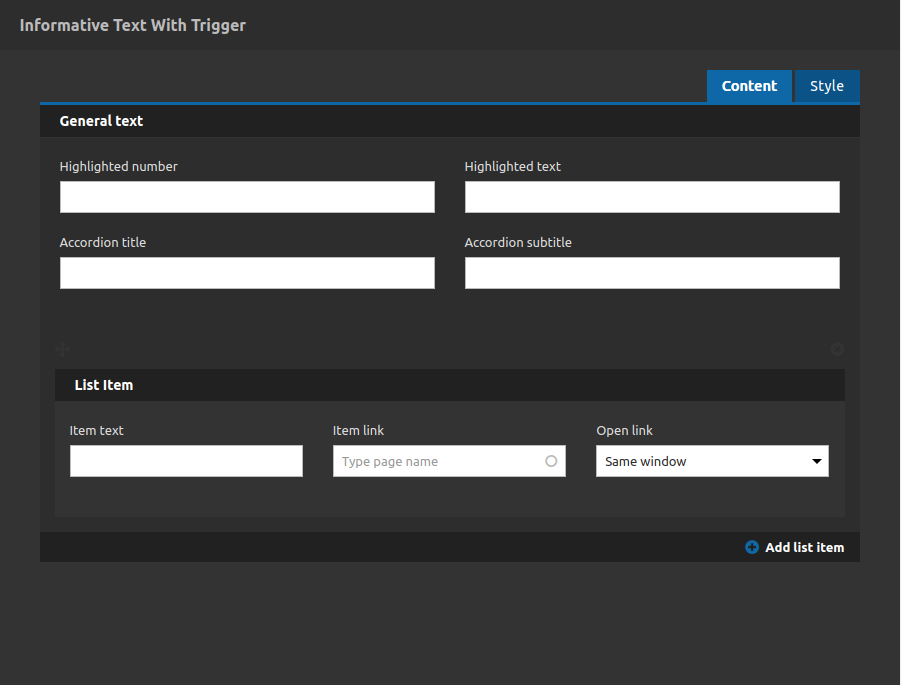The width and height of the screenshot is (901, 685).
Task: Remove the list item using the X icon
Action: [837, 349]
